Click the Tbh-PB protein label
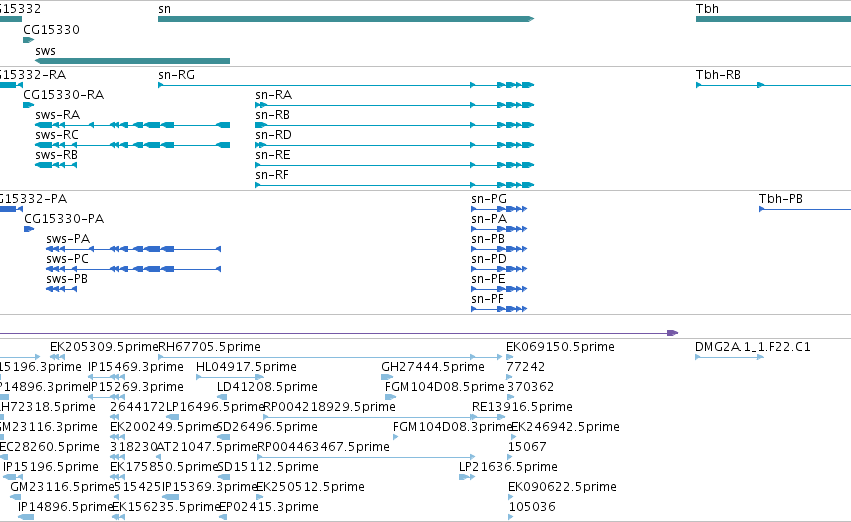 pos(780,199)
